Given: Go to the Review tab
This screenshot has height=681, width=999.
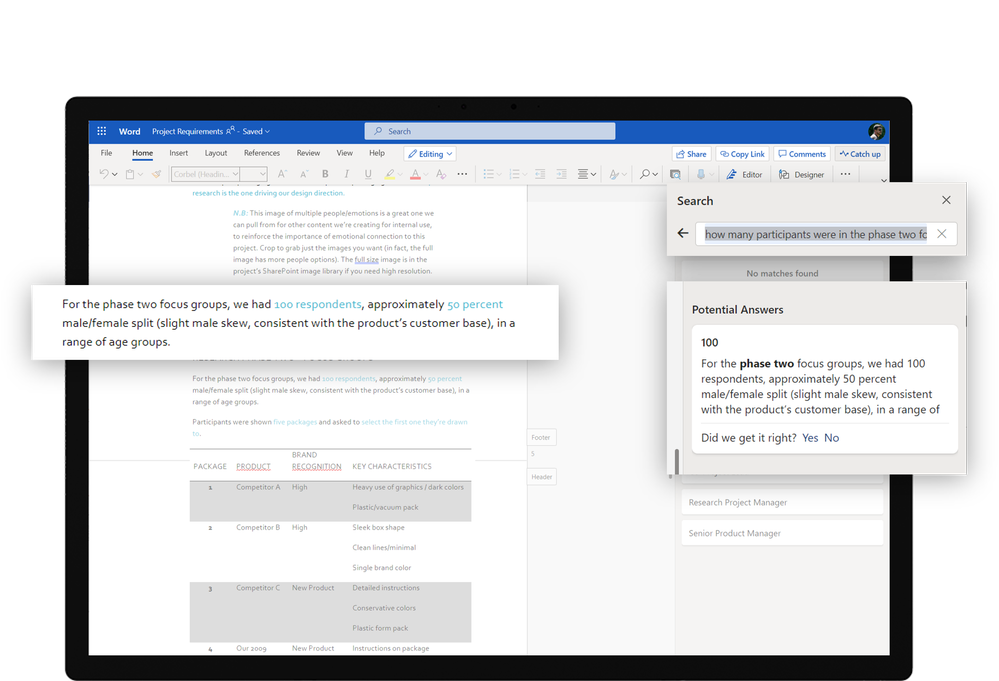Looking at the screenshot, I should (x=308, y=153).
